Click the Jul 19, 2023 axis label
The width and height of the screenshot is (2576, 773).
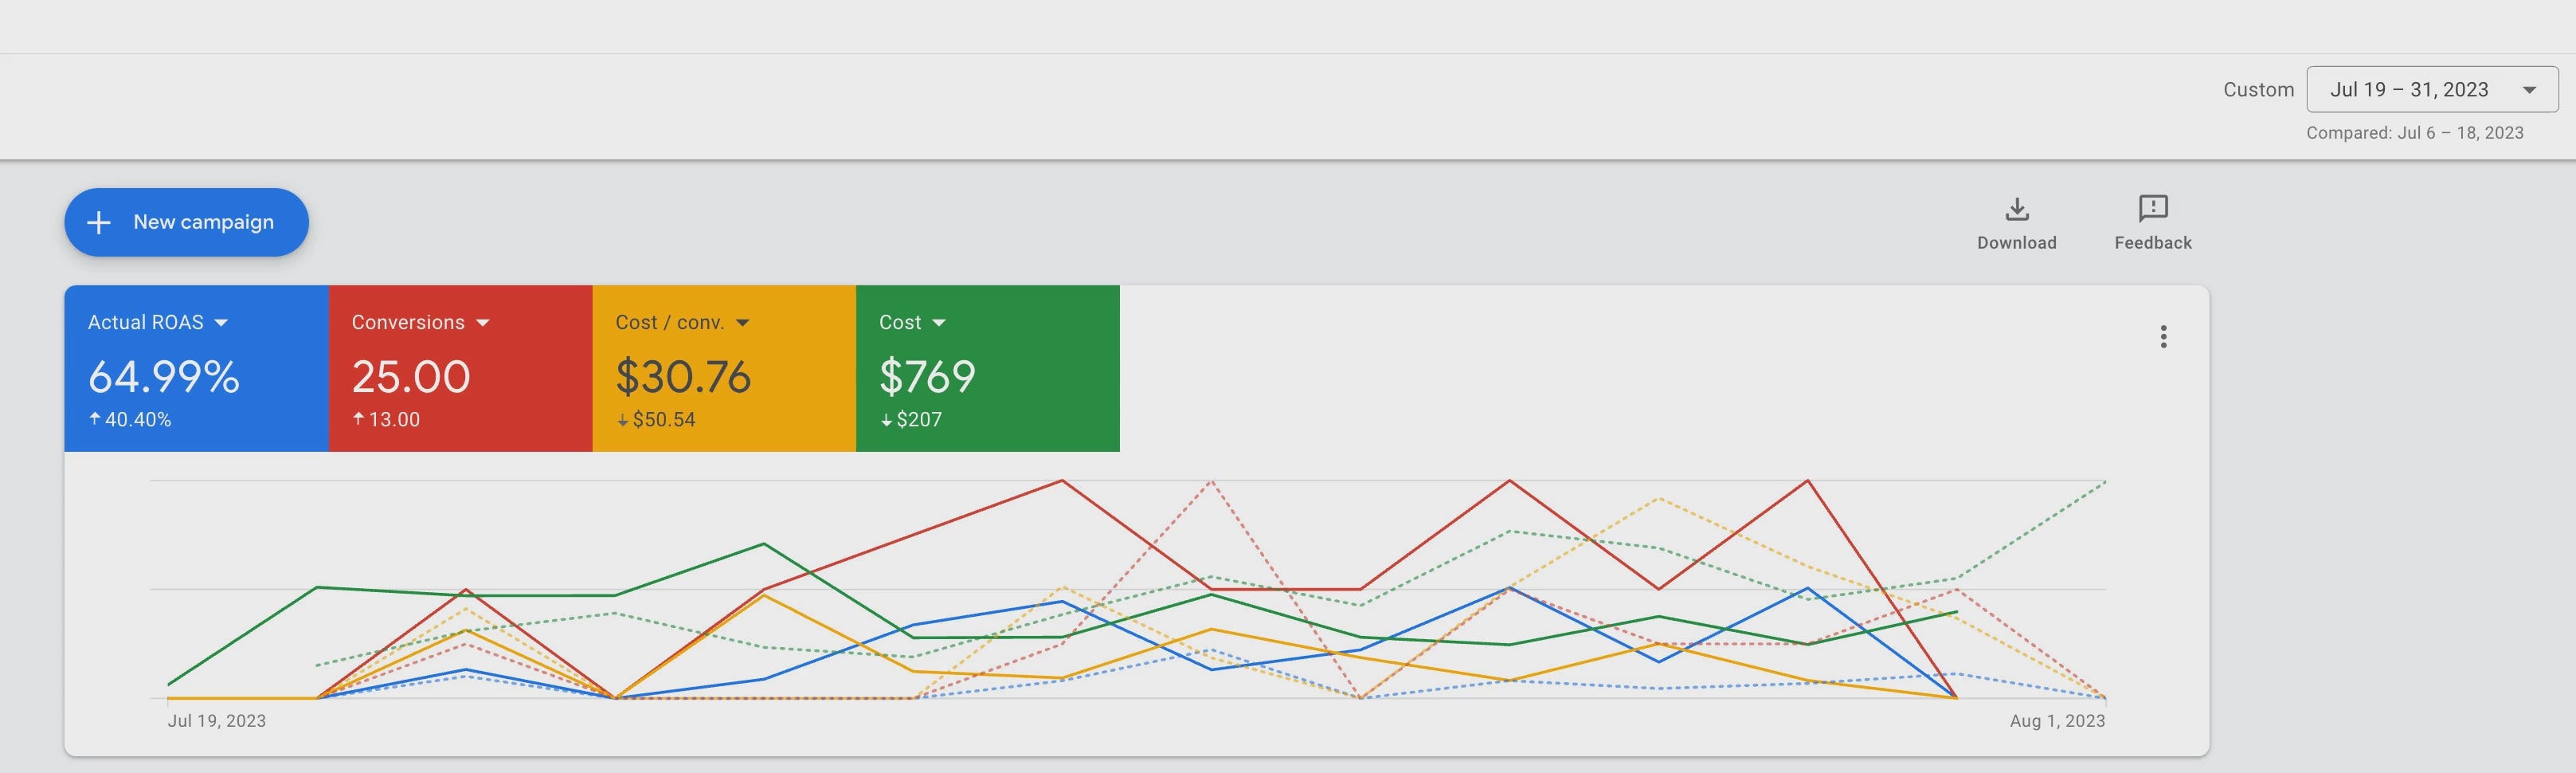[216, 721]
